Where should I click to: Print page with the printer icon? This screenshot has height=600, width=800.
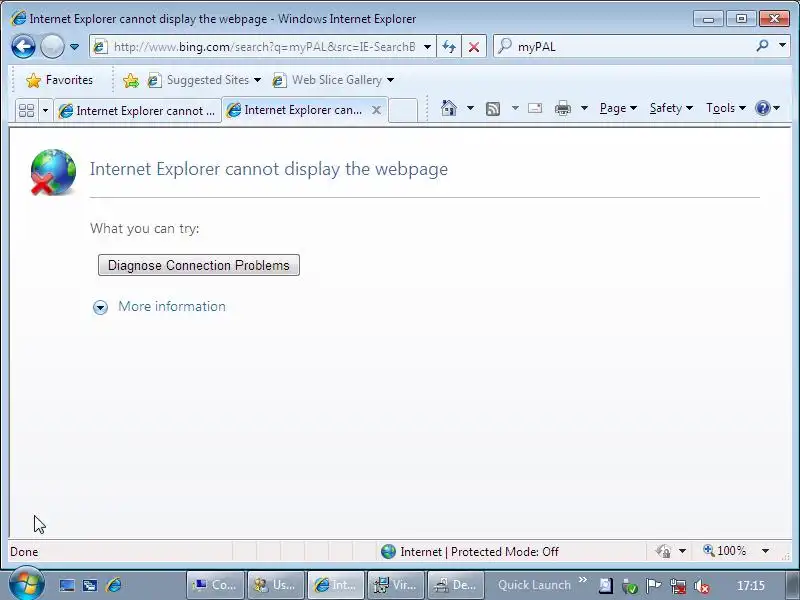(563, 108)
